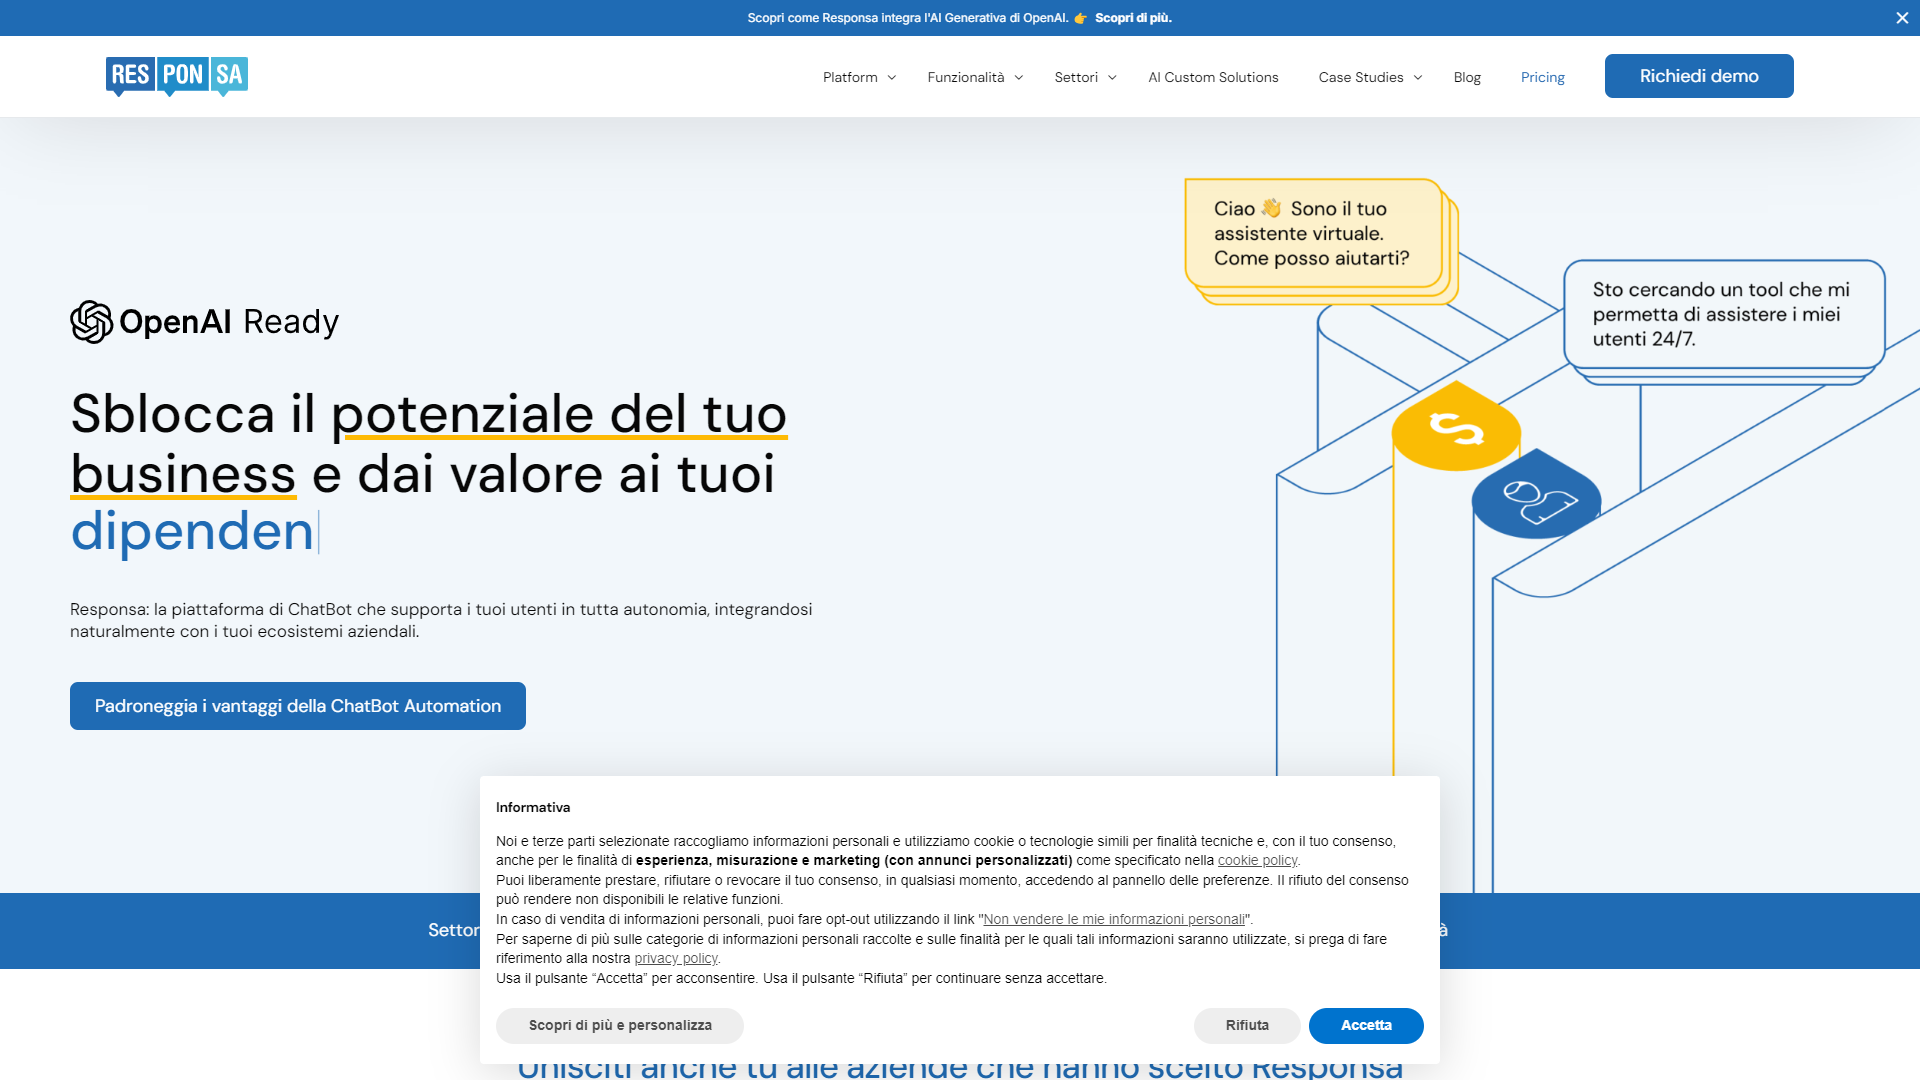Dismiss the top announcement banner
The width and height of the screenshot is (1920, 1080).
[1901, 17]
